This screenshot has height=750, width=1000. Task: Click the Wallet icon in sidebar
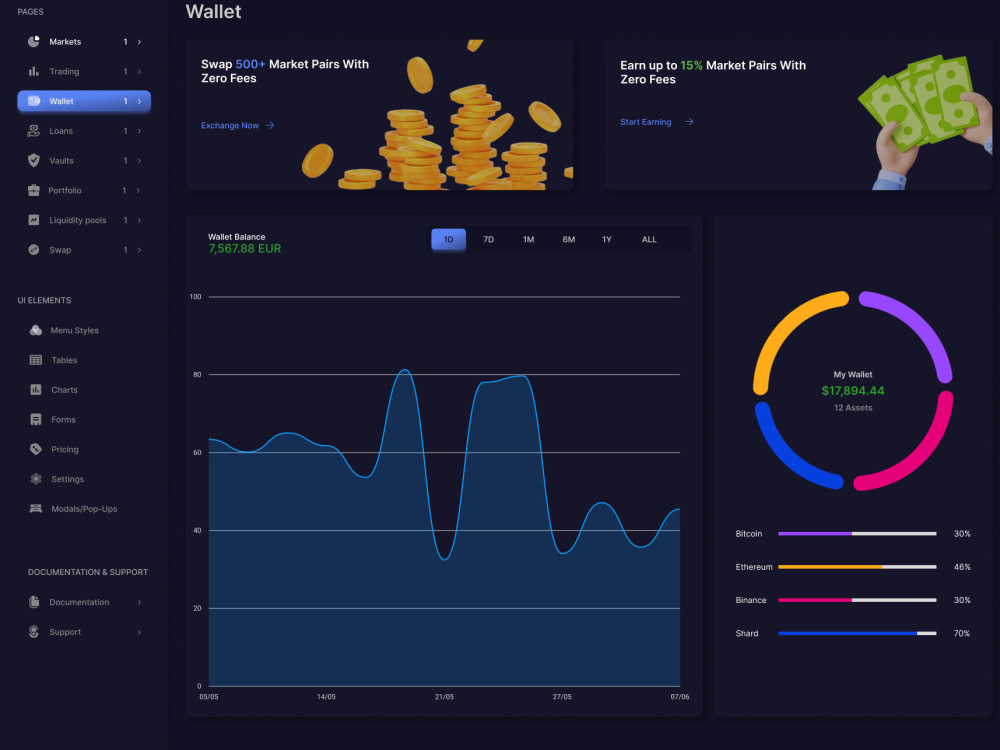(x=34, y=101)
